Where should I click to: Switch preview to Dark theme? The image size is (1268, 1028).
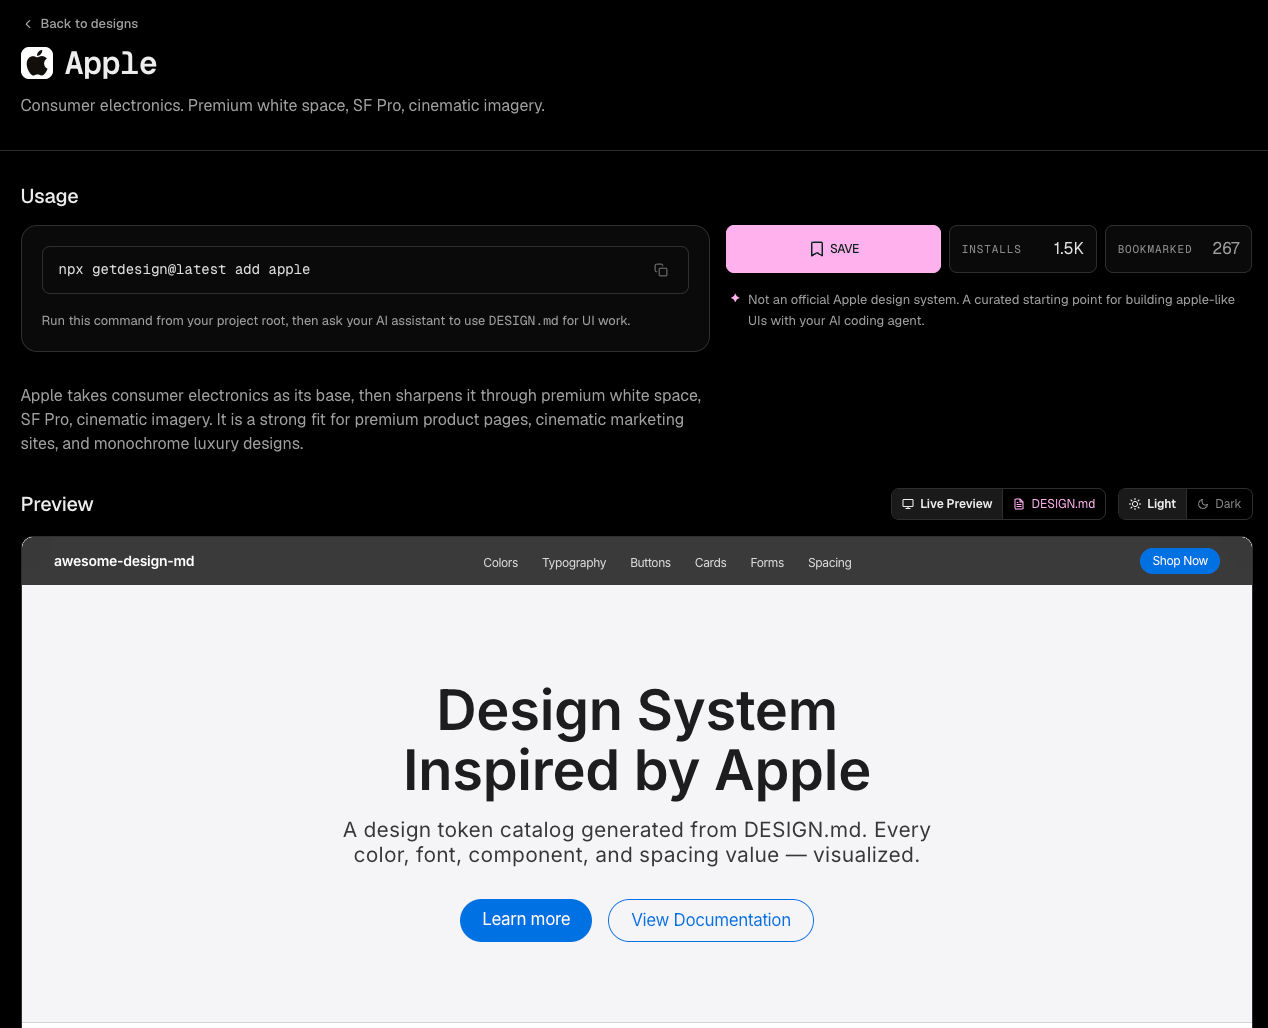pos(1219,504)
